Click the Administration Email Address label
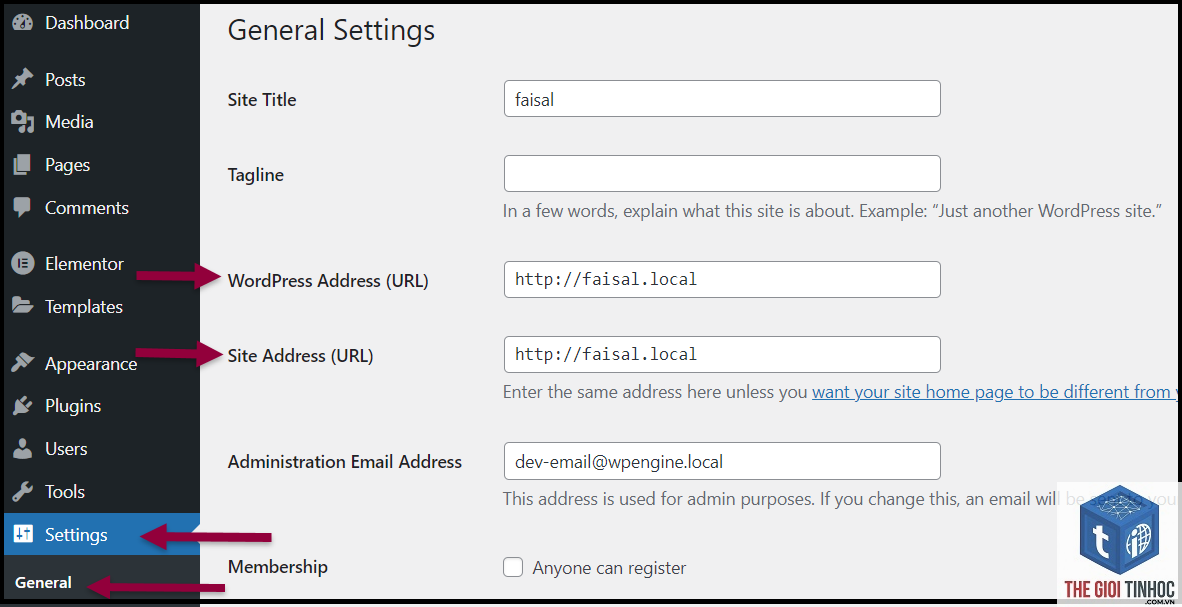Image resolution: width=1182 pixels, height=607 pixels. (344, 461)
